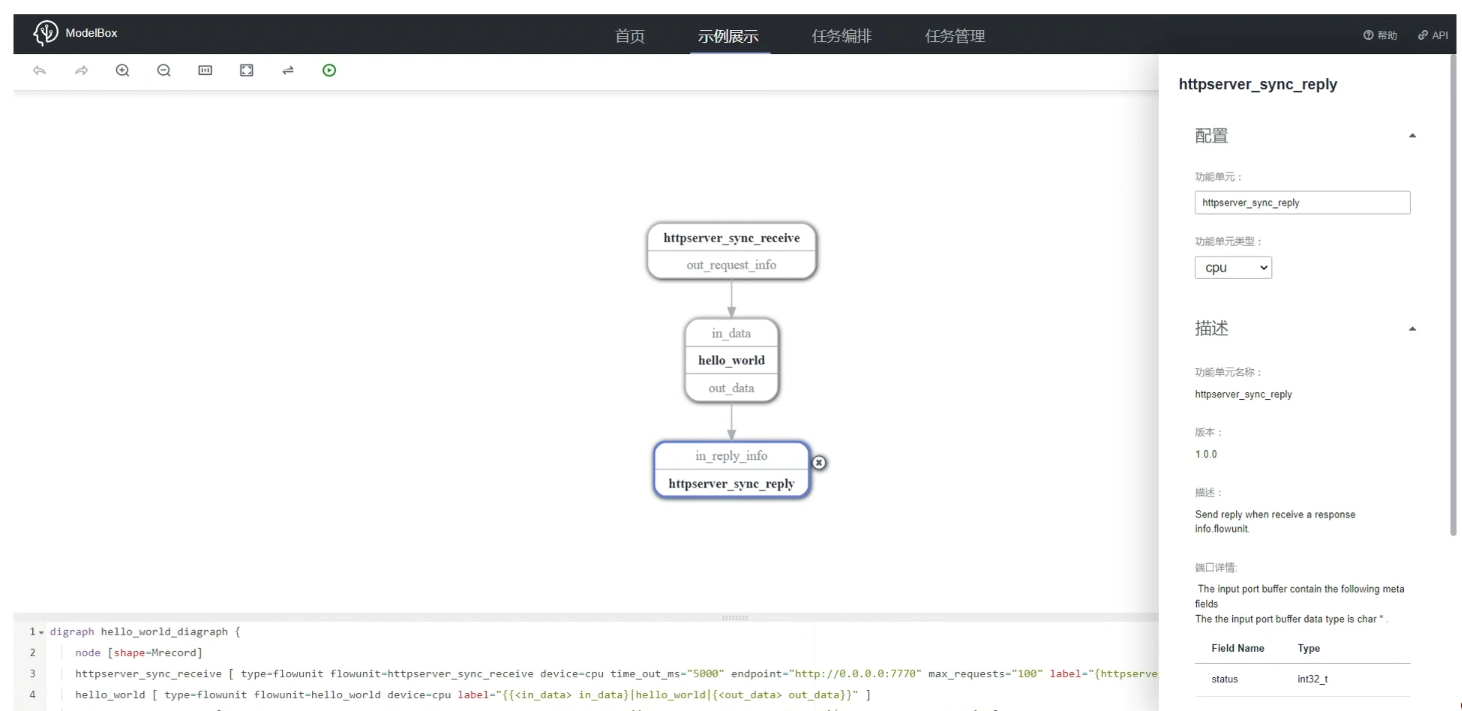Click code line 4 hello_world definition
This screenshot has width=1462, height=711.
pyautogui.click(x=473, y=695)
